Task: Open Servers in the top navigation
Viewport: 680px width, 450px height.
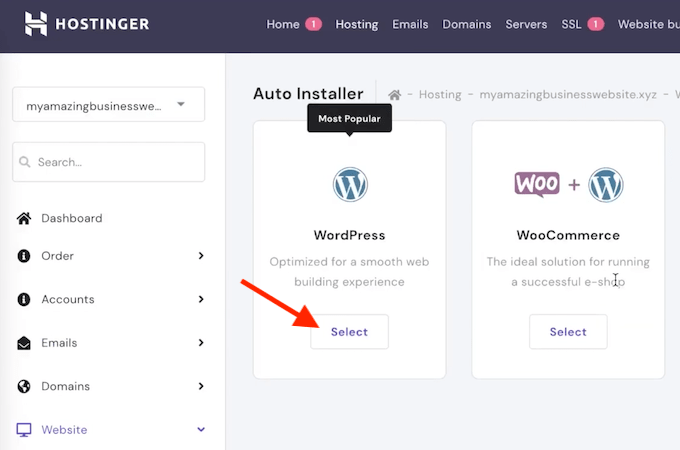Action: (526, 24)
